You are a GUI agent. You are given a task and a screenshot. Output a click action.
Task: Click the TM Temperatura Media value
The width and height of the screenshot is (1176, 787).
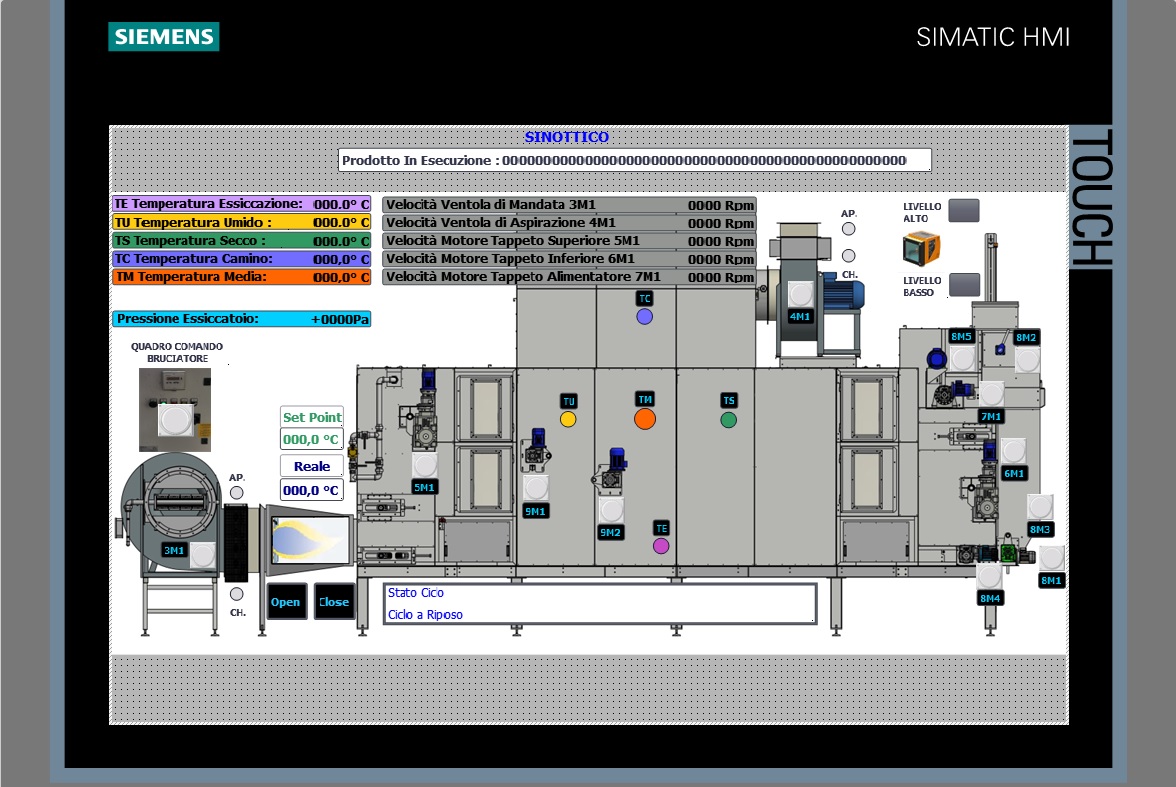point(341,277)
